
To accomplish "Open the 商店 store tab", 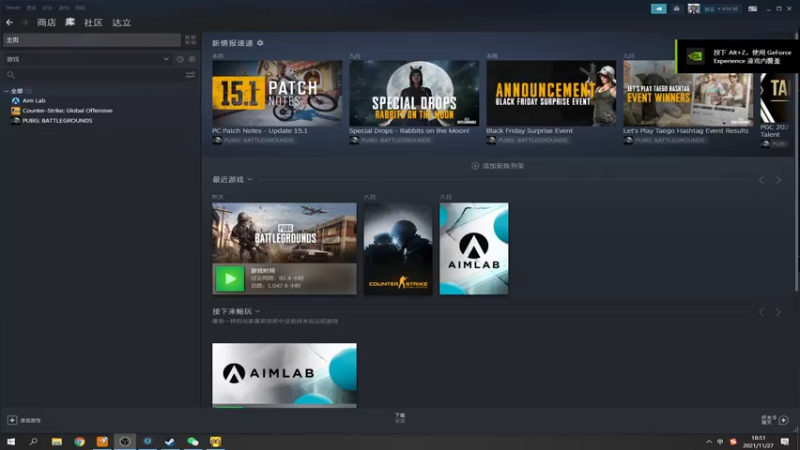I will (46, 22).
